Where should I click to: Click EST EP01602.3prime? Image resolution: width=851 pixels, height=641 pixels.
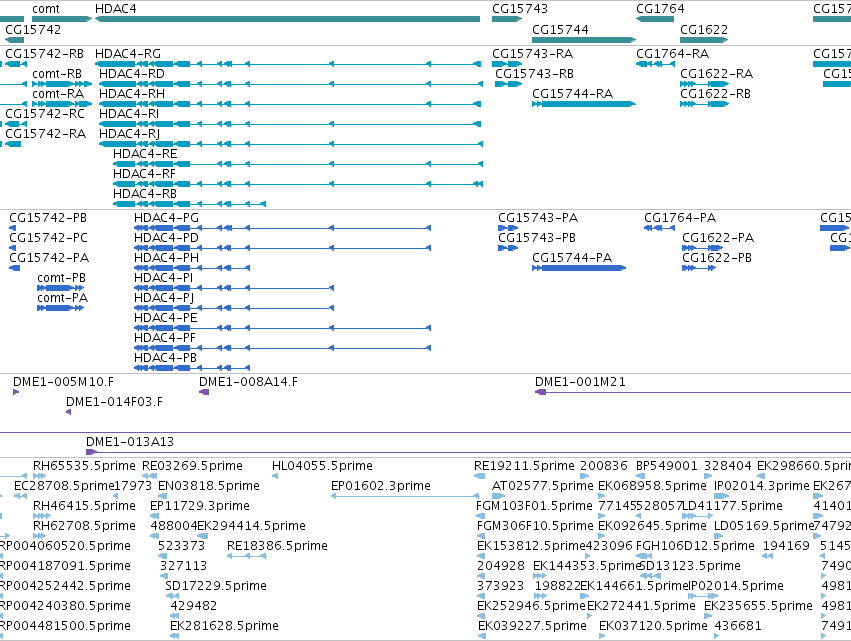(x=380, y=486)
